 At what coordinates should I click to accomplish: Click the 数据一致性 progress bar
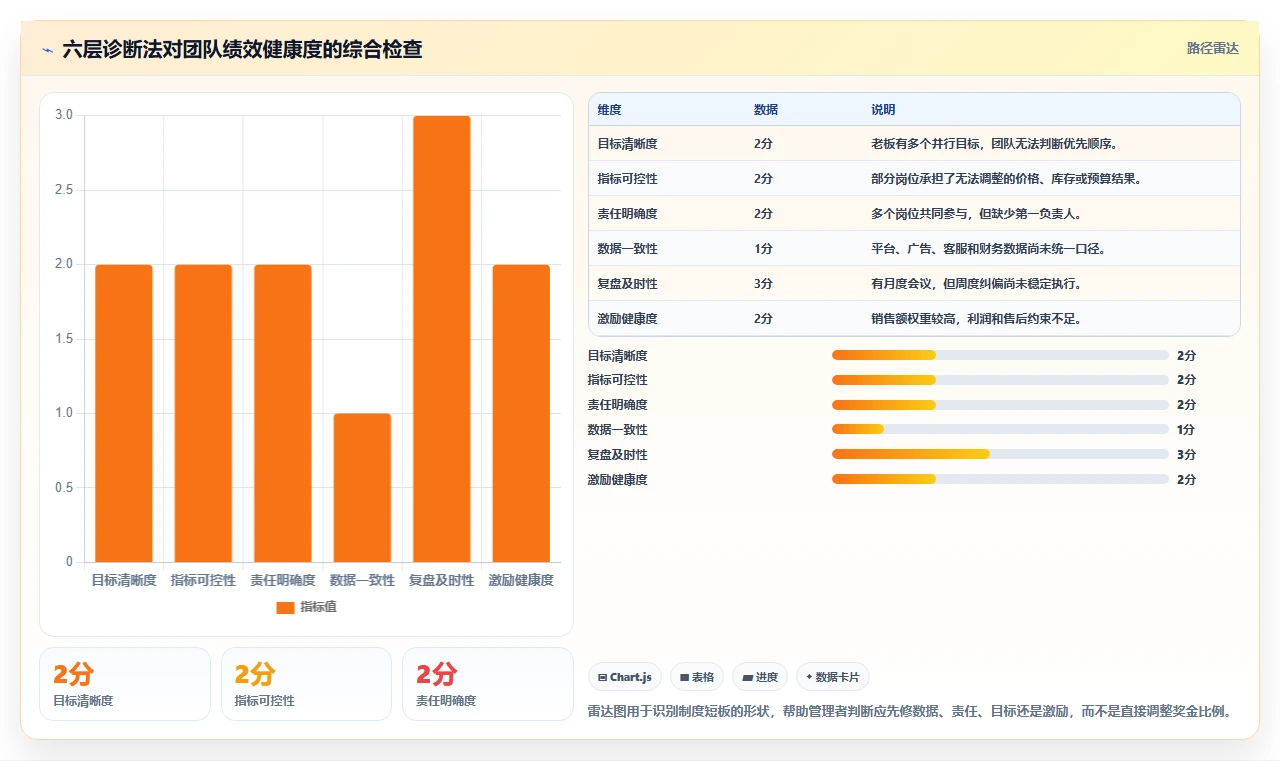(x=1000, y=430)
